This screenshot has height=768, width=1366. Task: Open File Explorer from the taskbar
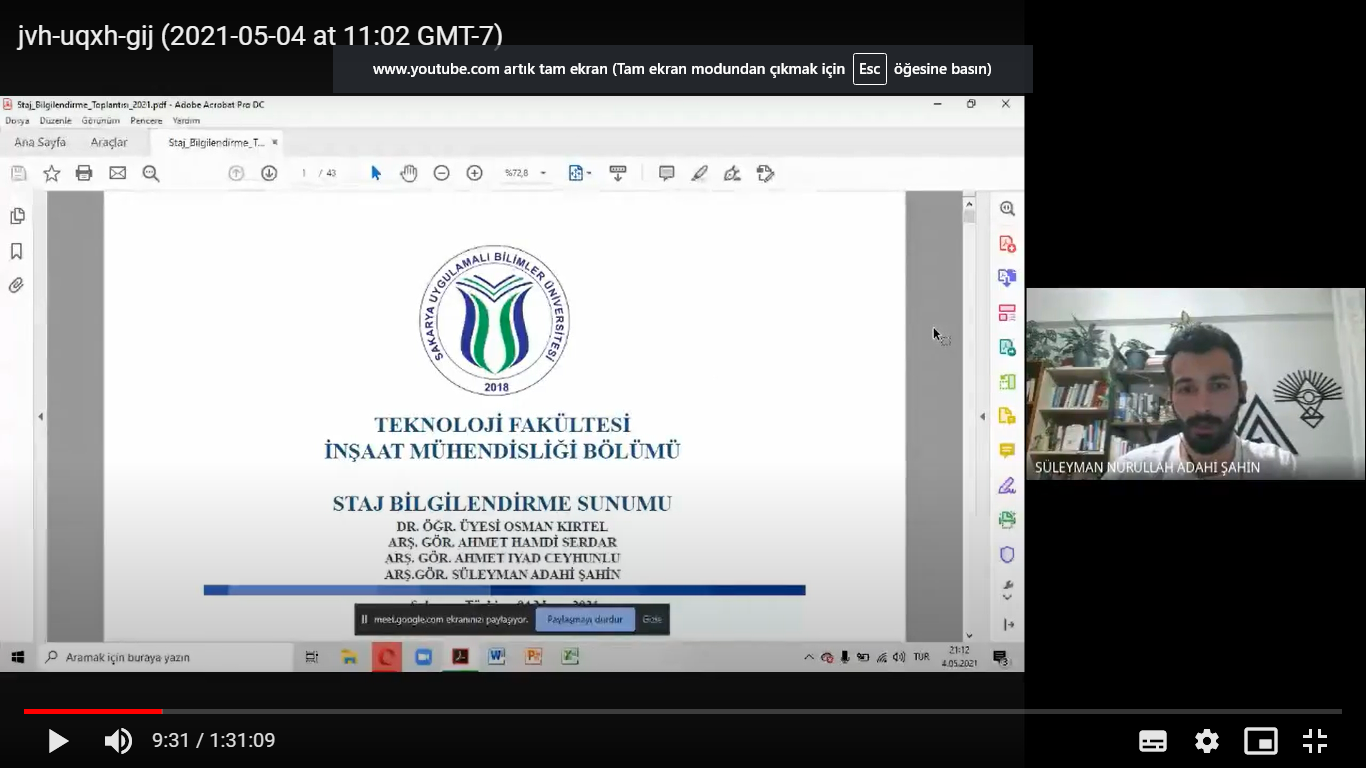[x=349, y=657]
